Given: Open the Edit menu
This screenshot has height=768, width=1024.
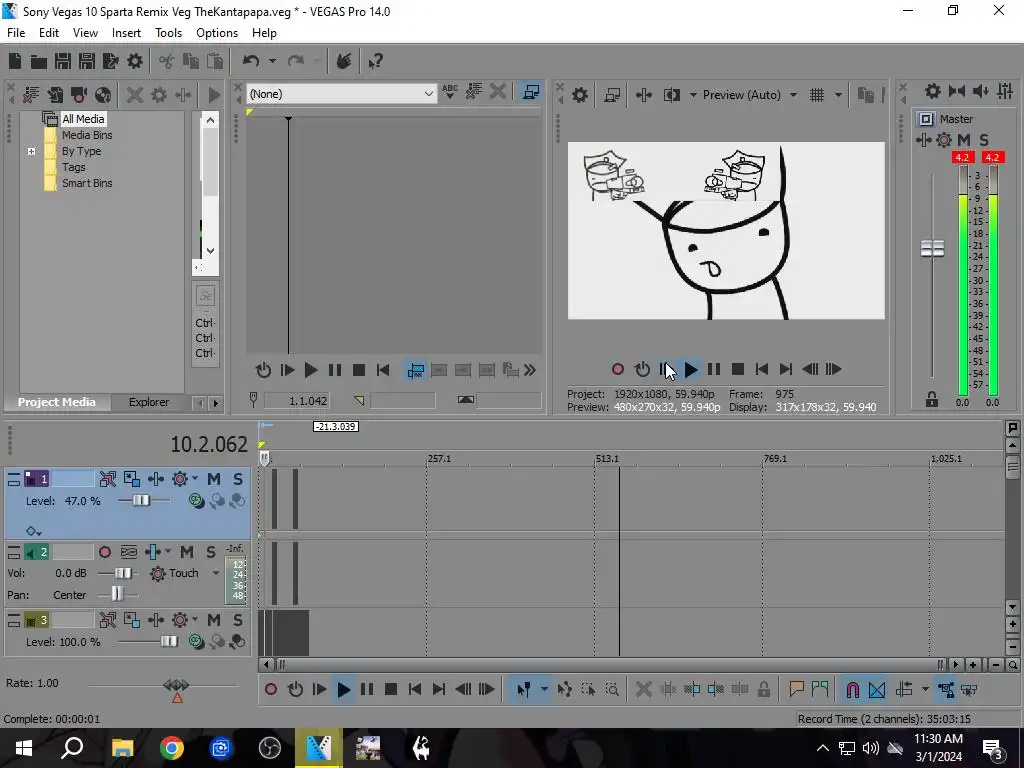Looking at the screenshot, I should coord(49,33).
